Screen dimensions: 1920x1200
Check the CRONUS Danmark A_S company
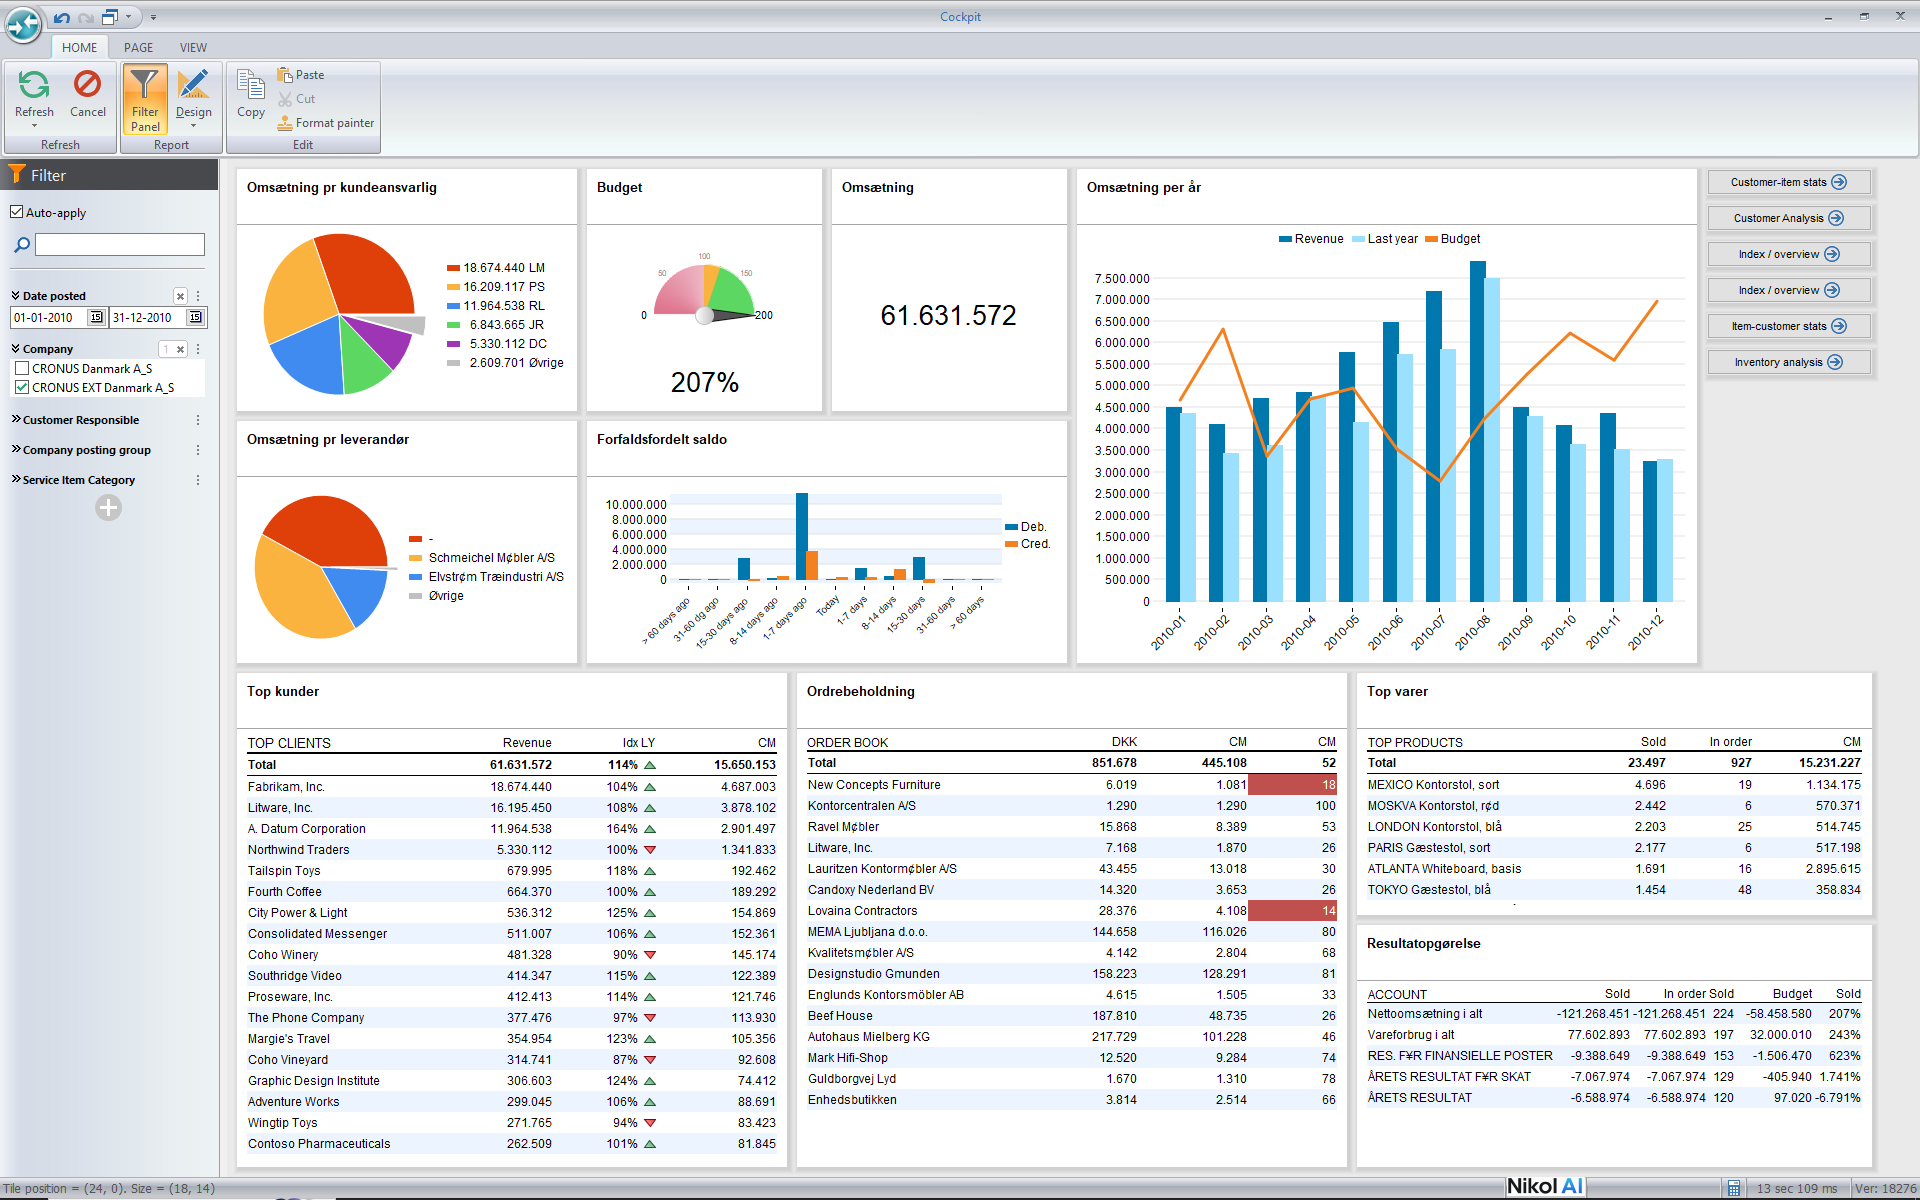coord(22,368)
